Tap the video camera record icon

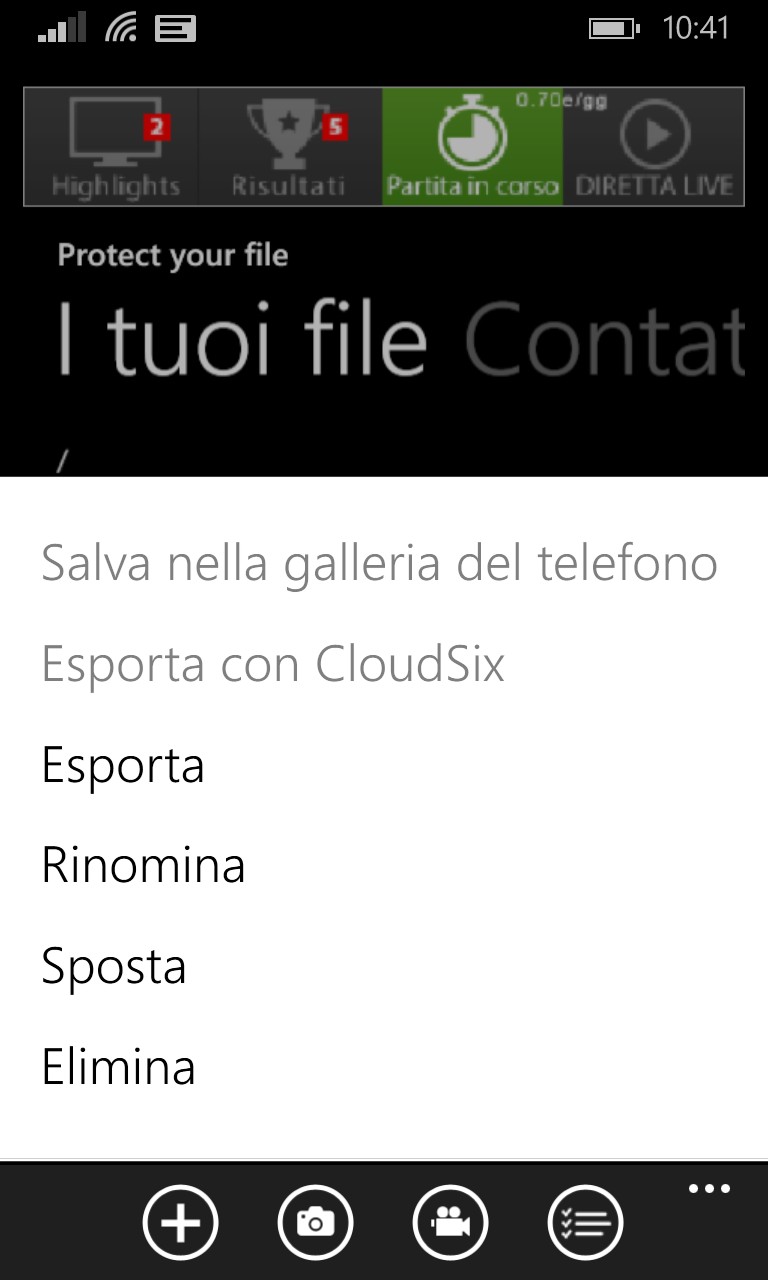[450, 1222]
